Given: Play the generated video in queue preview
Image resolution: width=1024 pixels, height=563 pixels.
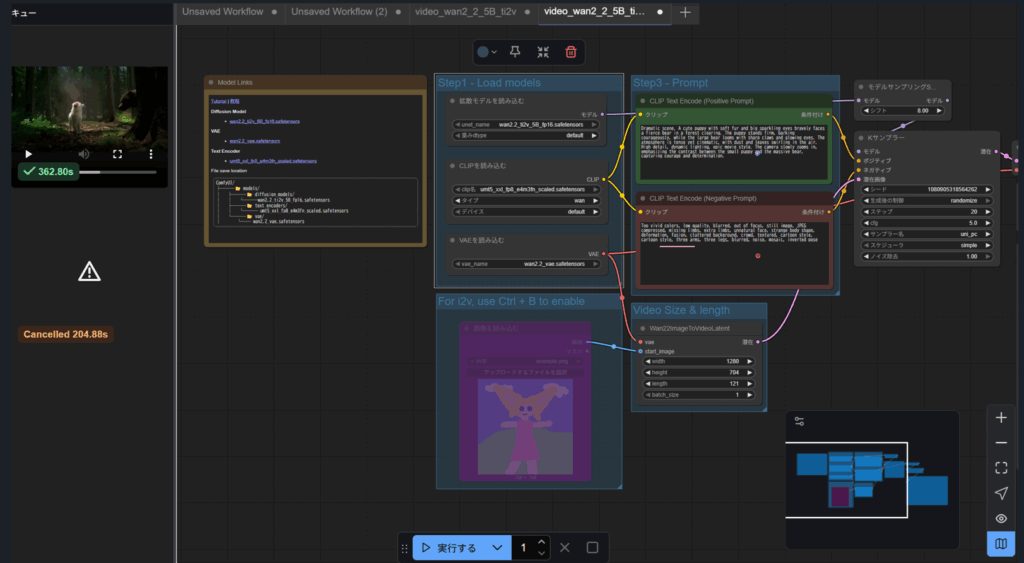Looking at the screenshot, I should tap(28, 154).
